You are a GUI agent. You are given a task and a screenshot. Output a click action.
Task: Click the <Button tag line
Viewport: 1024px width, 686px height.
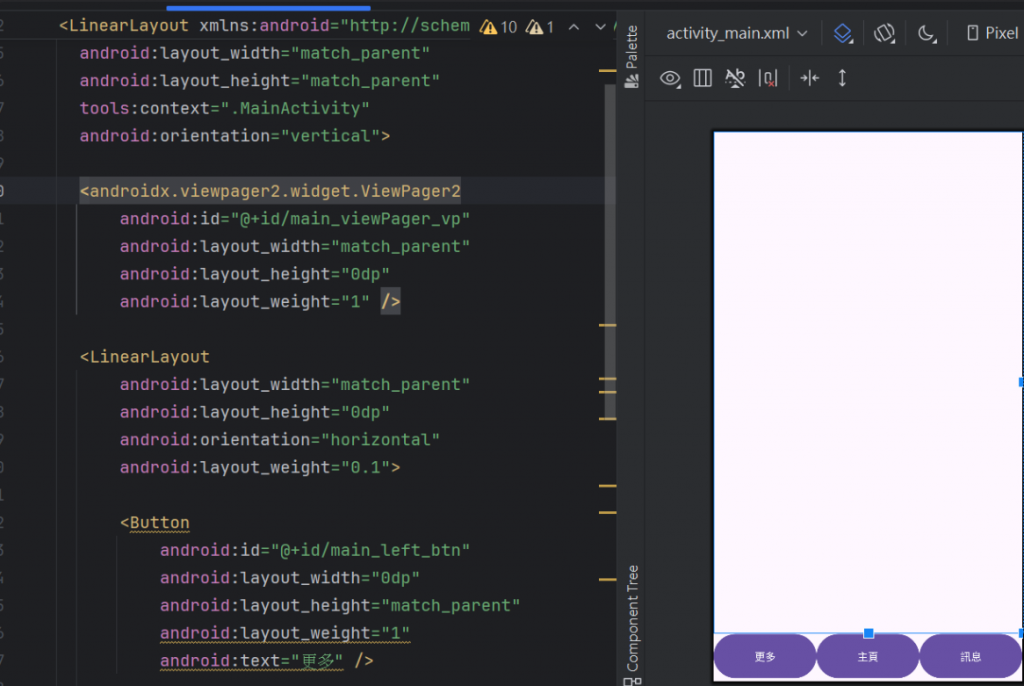[155, 523]
